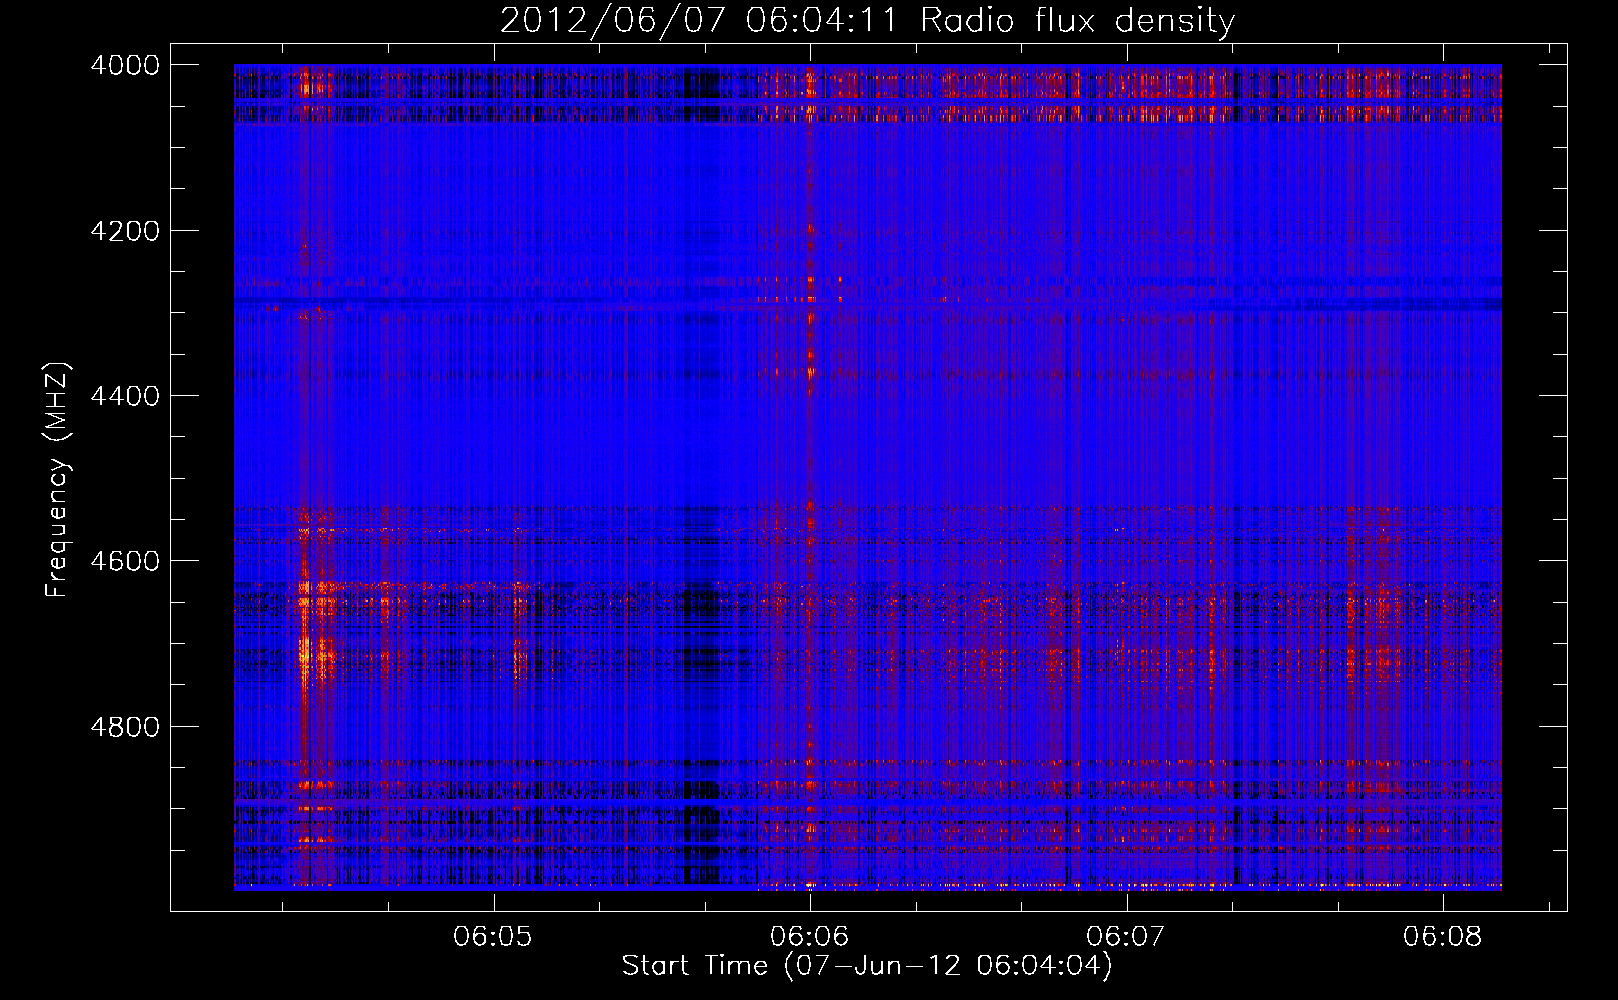Click the 4000 frequency tick label

[125, 65]
